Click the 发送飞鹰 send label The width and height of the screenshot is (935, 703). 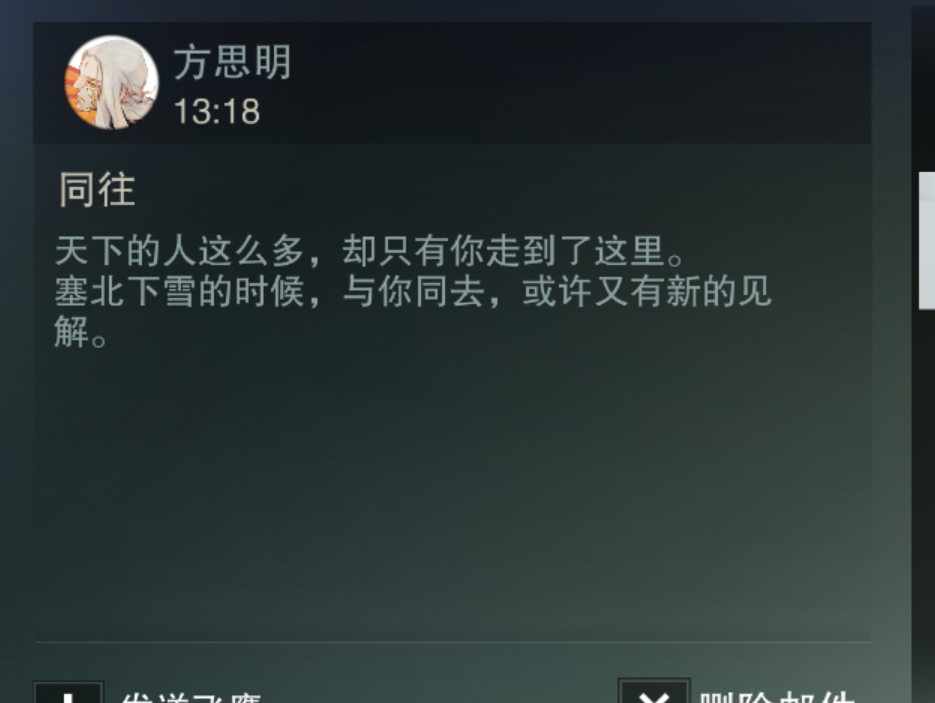[191, 698]
